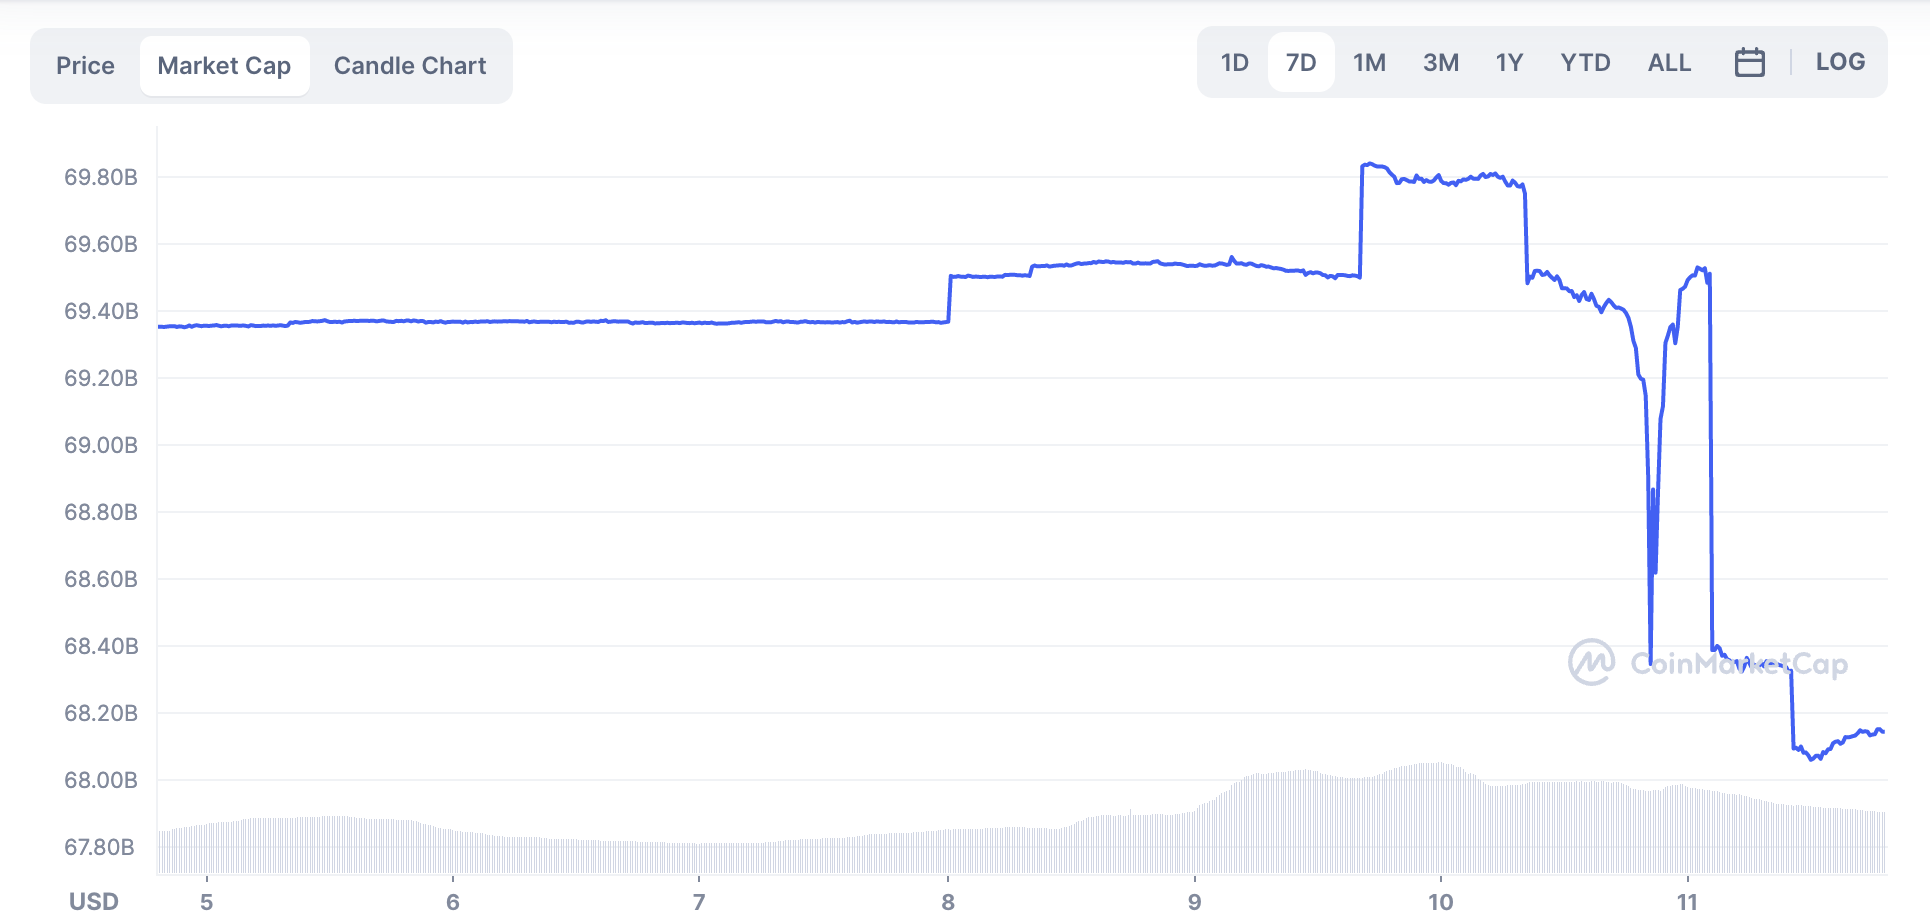Open the Candle Chart view

(410, 66)
